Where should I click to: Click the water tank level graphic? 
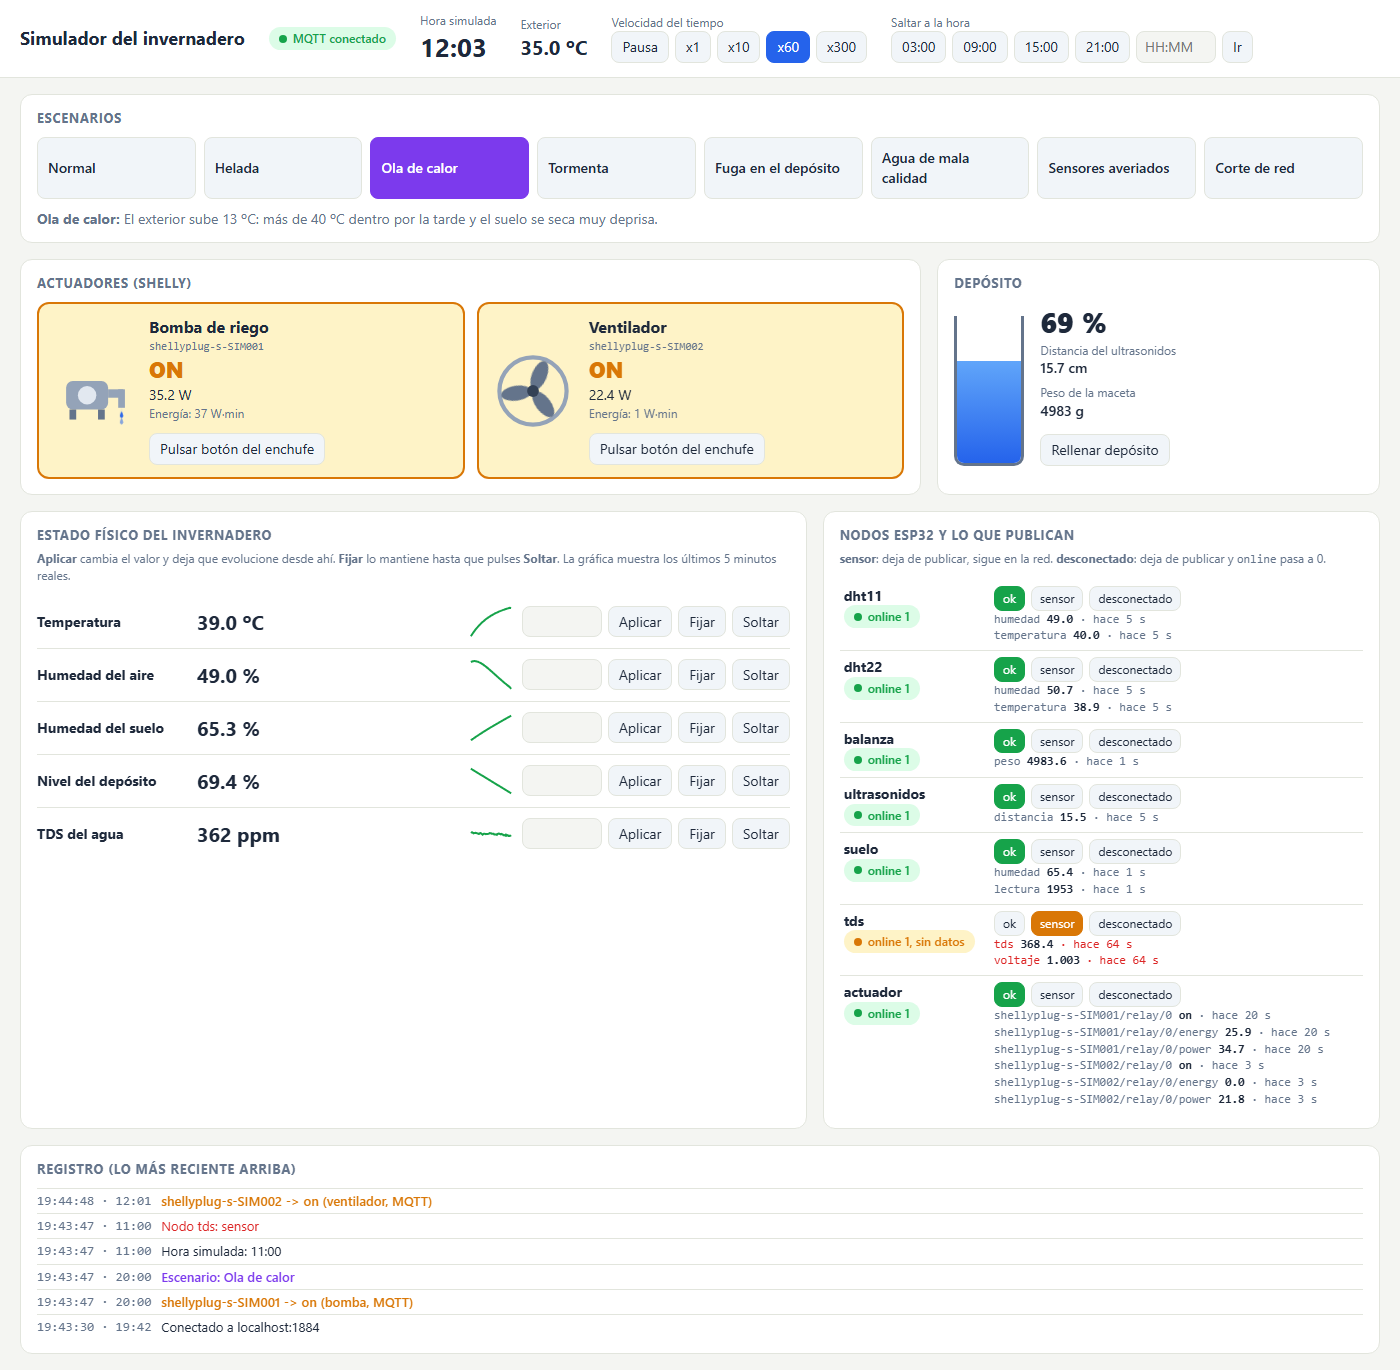click(x=989, y=390)
